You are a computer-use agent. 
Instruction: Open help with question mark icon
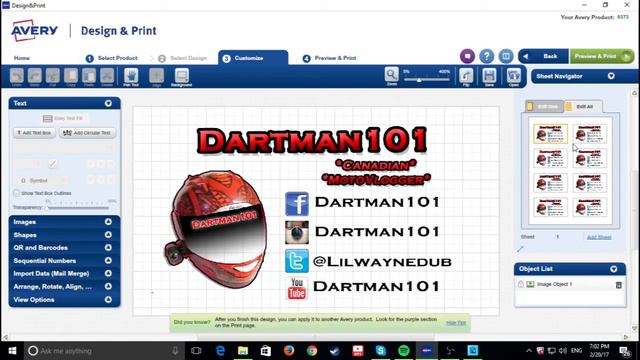click(x=487, y=56)
